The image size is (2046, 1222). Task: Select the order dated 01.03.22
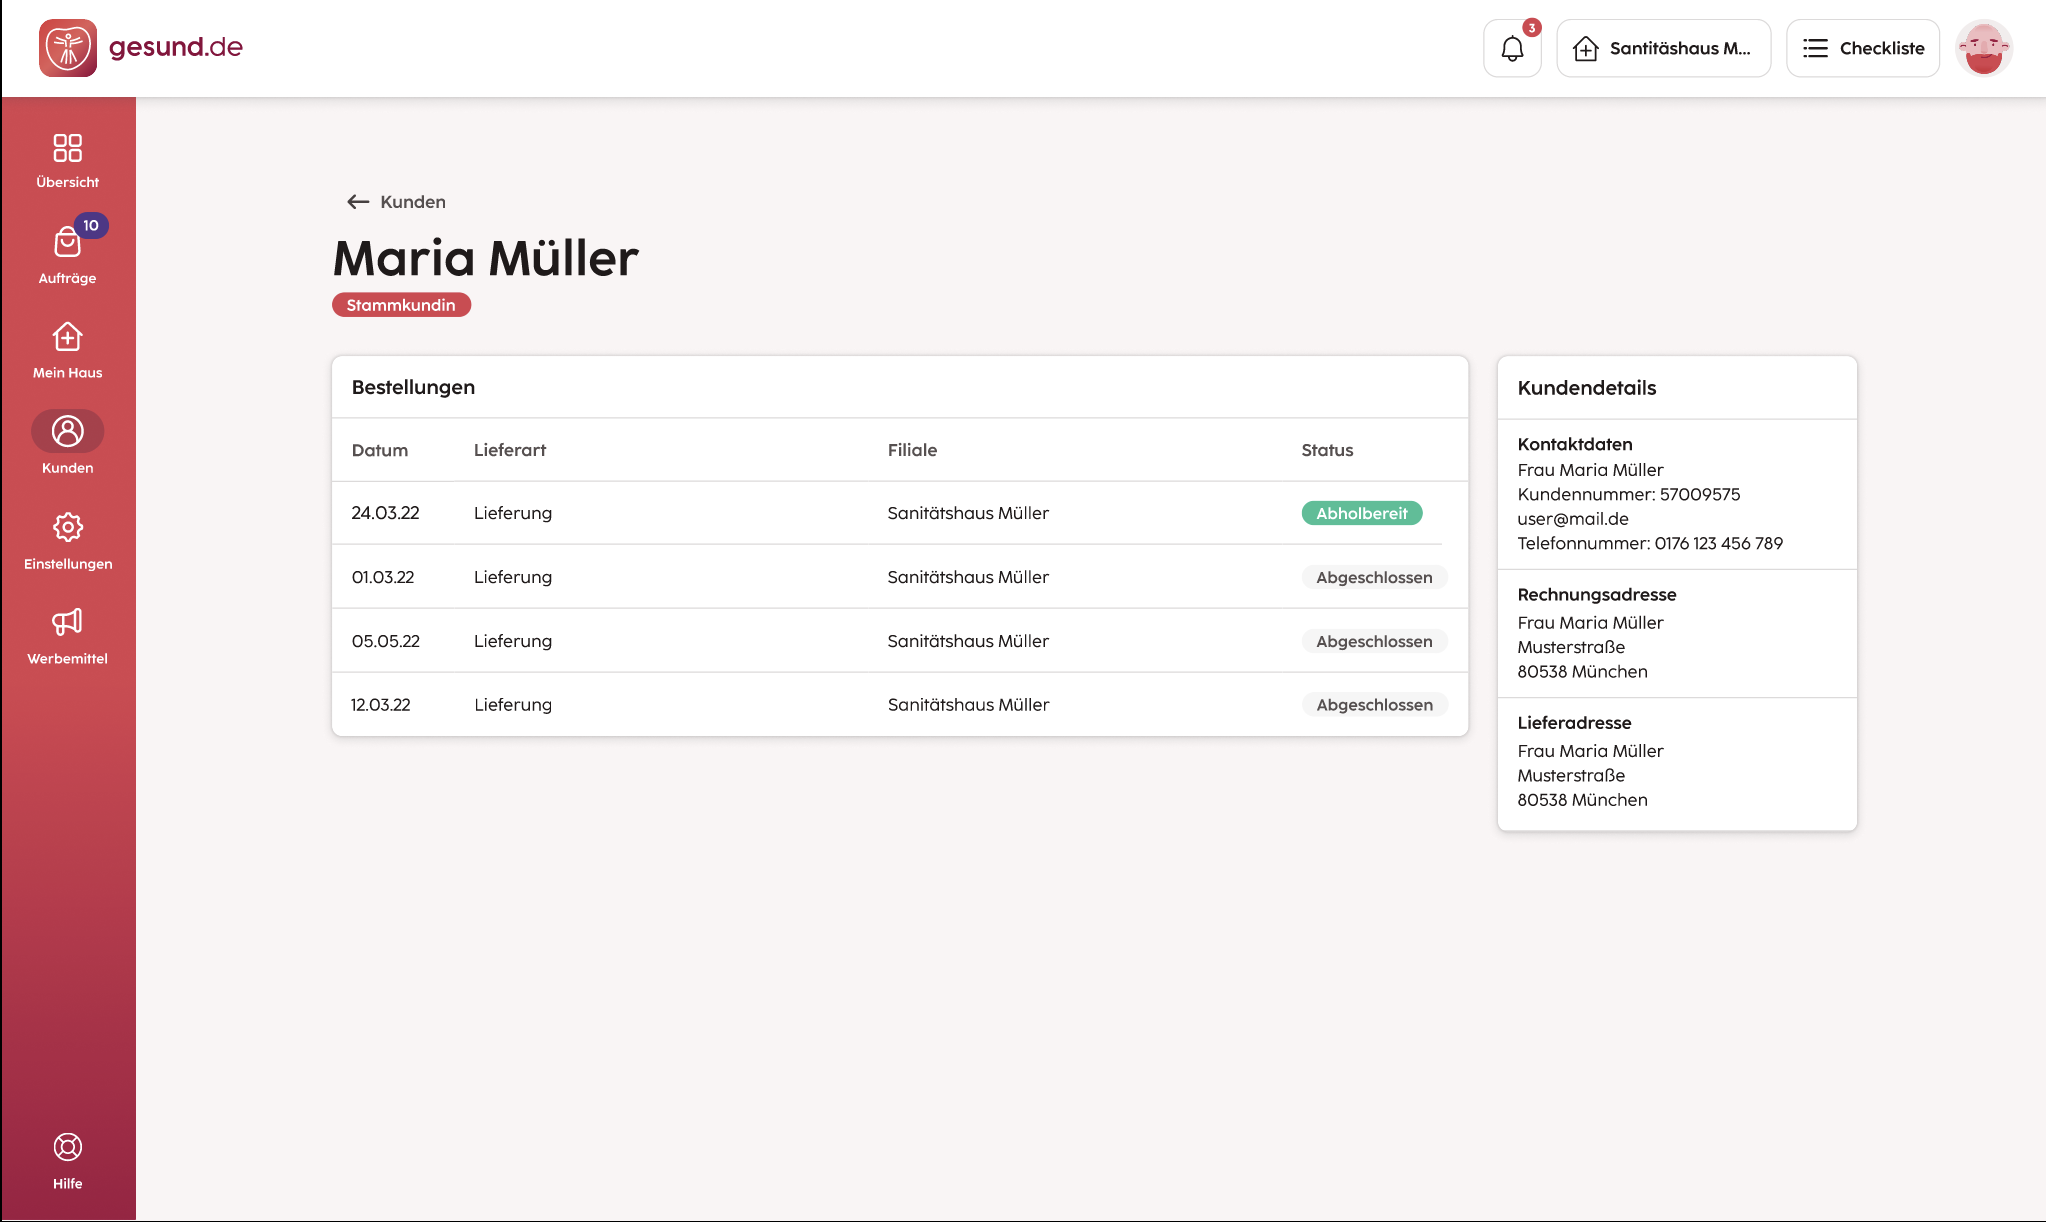click(900, 577)
